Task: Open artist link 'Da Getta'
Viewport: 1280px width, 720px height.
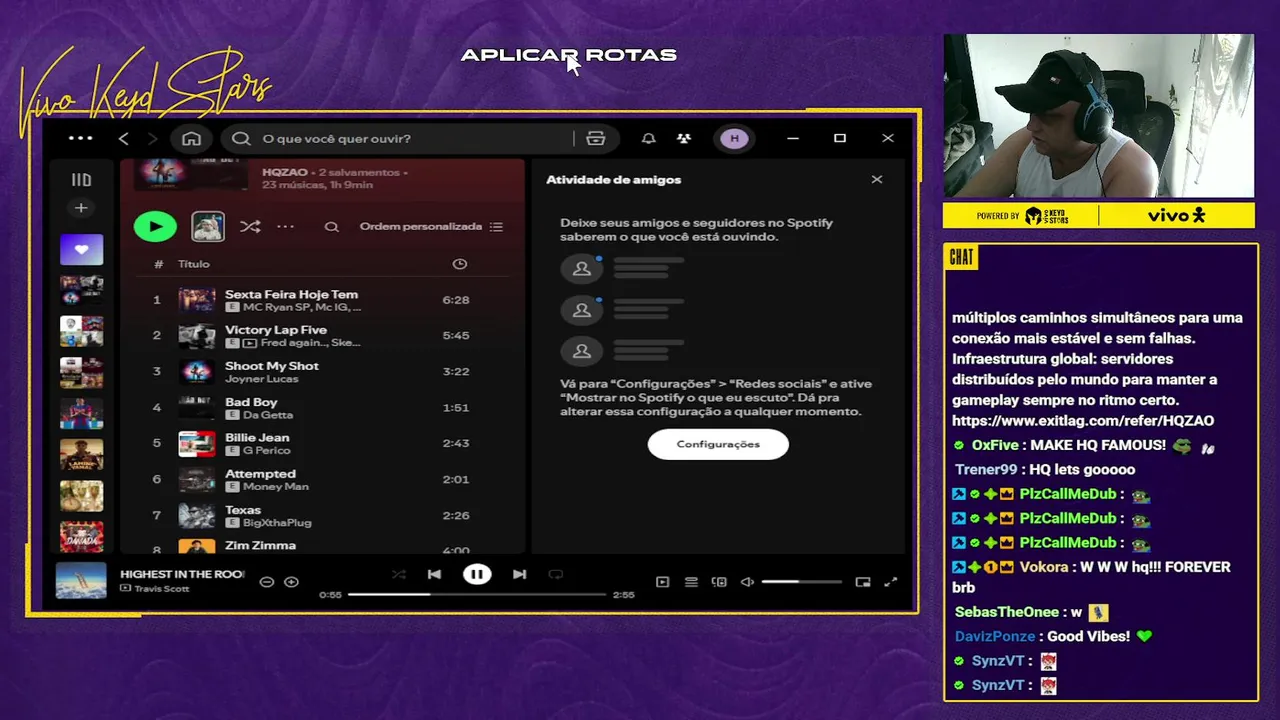Action: coord(268,415)
